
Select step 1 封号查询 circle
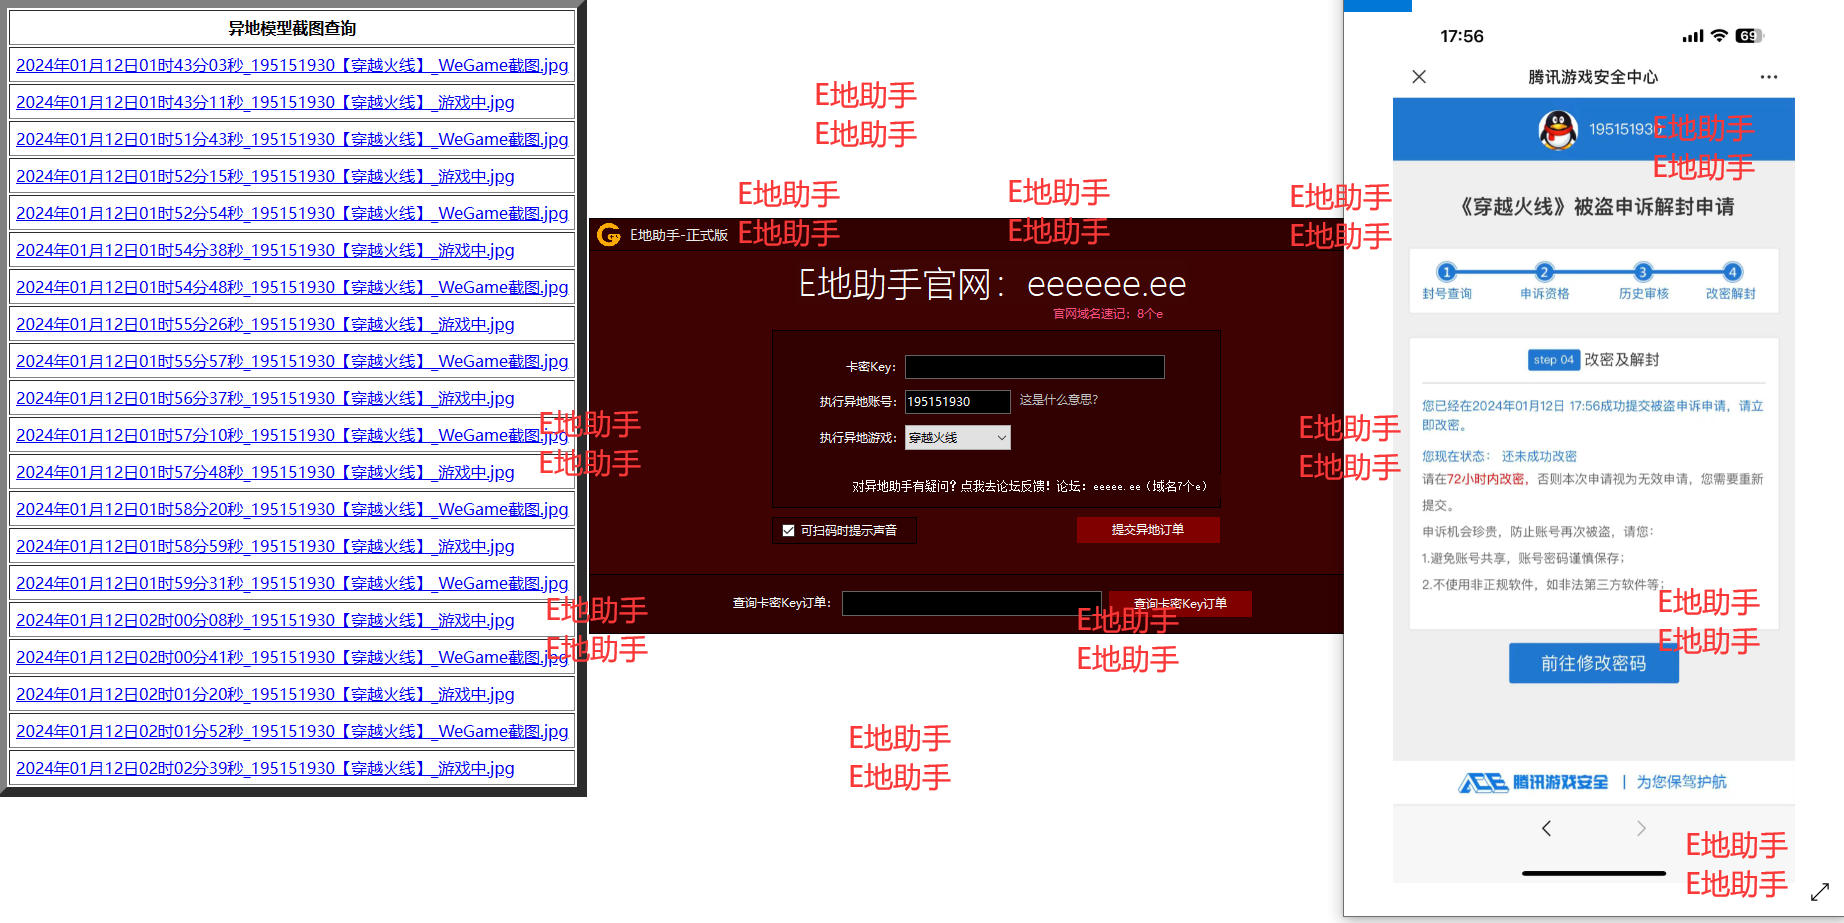coord(1446,272)
